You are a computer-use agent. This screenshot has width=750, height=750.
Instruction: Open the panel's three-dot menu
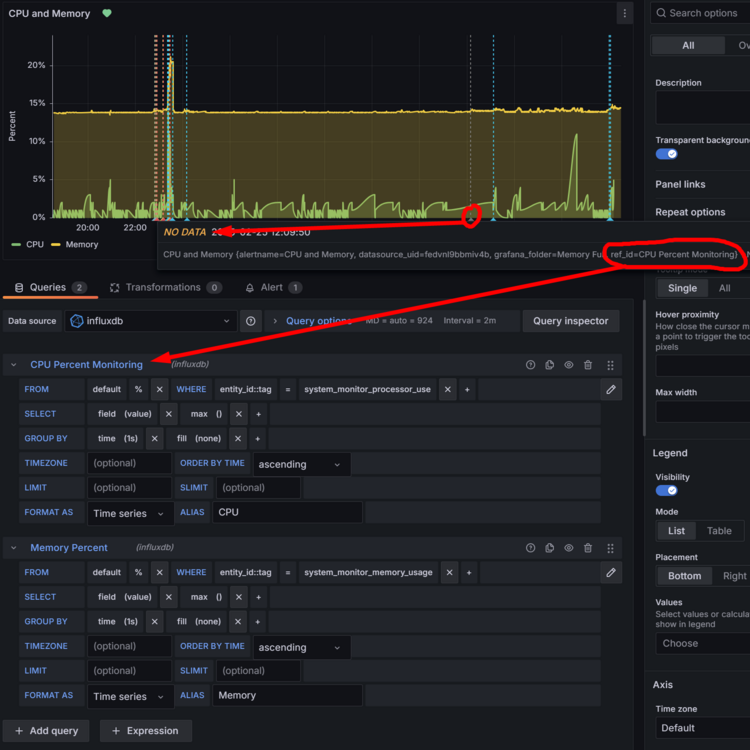point(625,14)
